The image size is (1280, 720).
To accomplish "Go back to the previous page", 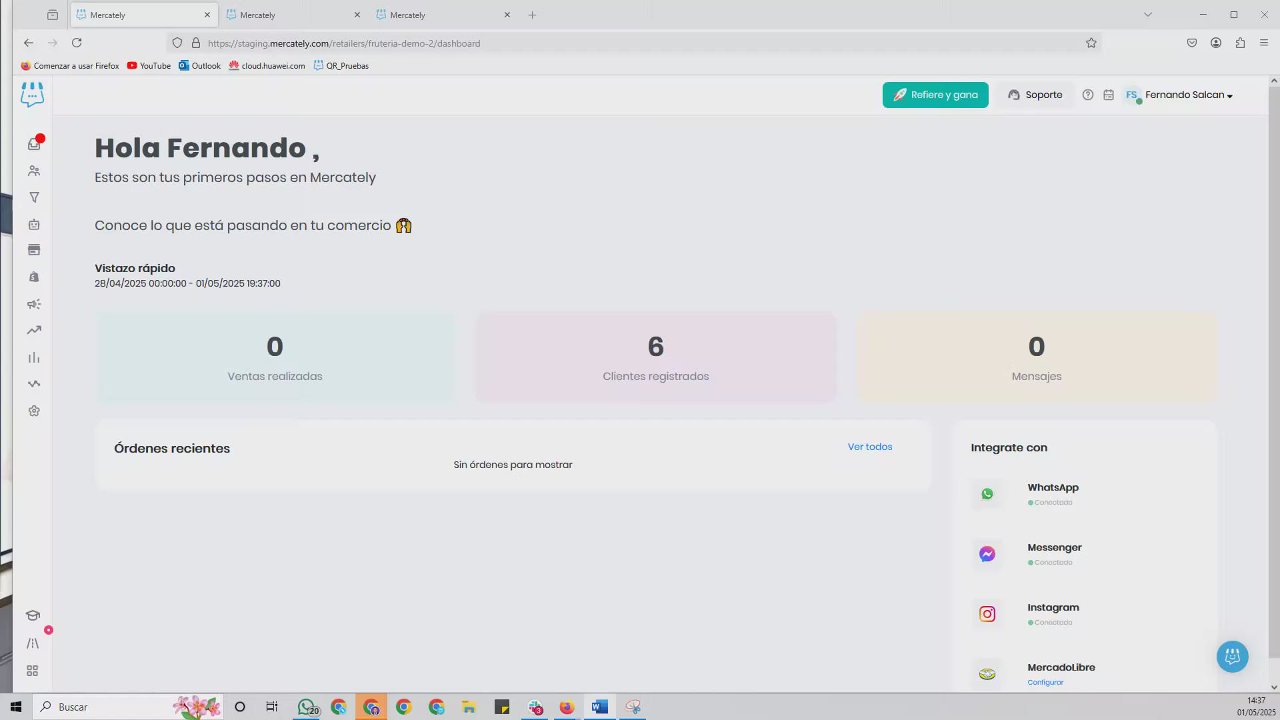I will point(28,43).
